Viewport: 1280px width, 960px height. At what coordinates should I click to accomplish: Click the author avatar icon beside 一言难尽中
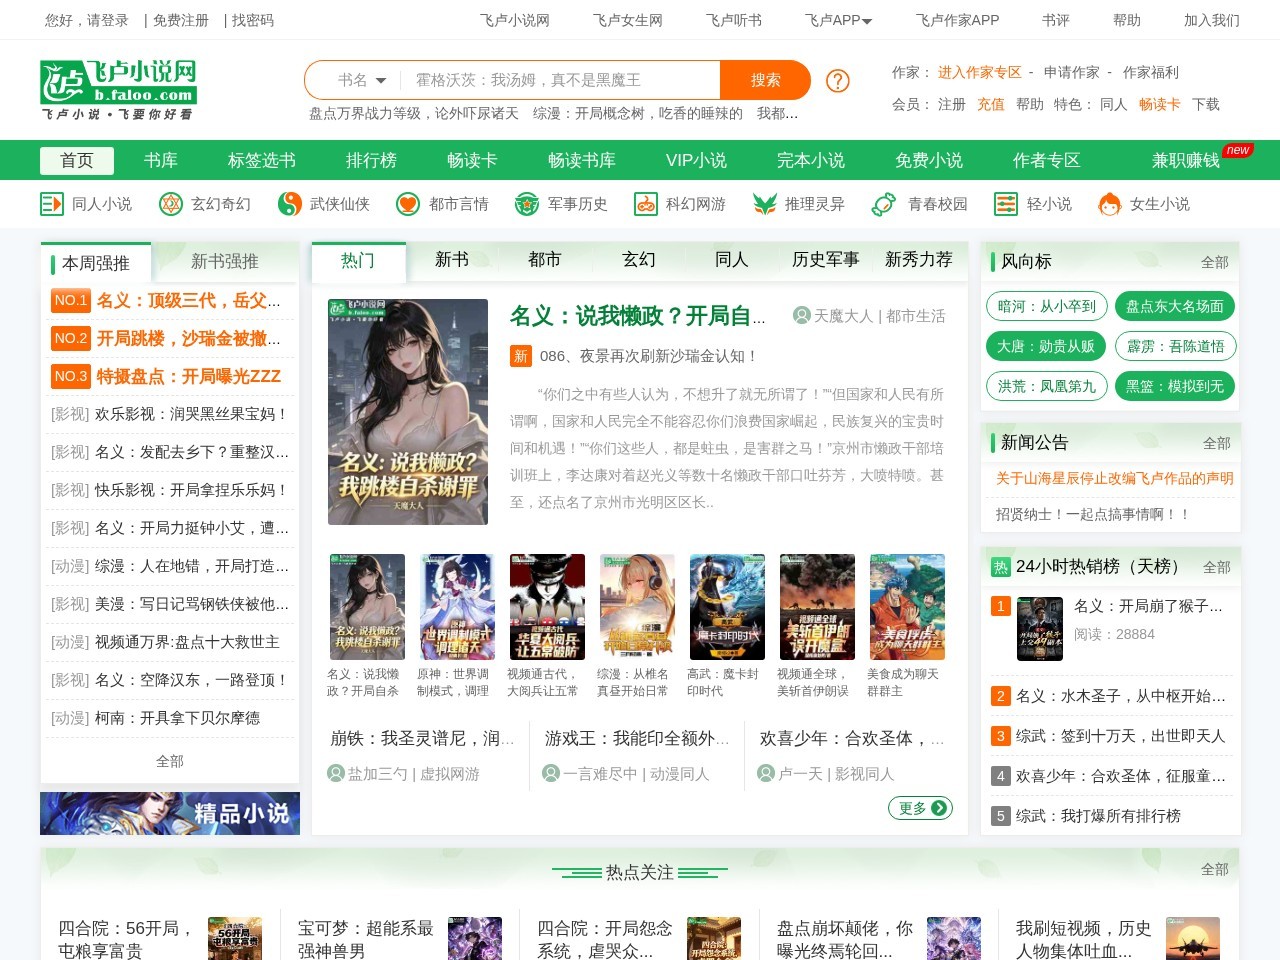(x=551, y=773)
